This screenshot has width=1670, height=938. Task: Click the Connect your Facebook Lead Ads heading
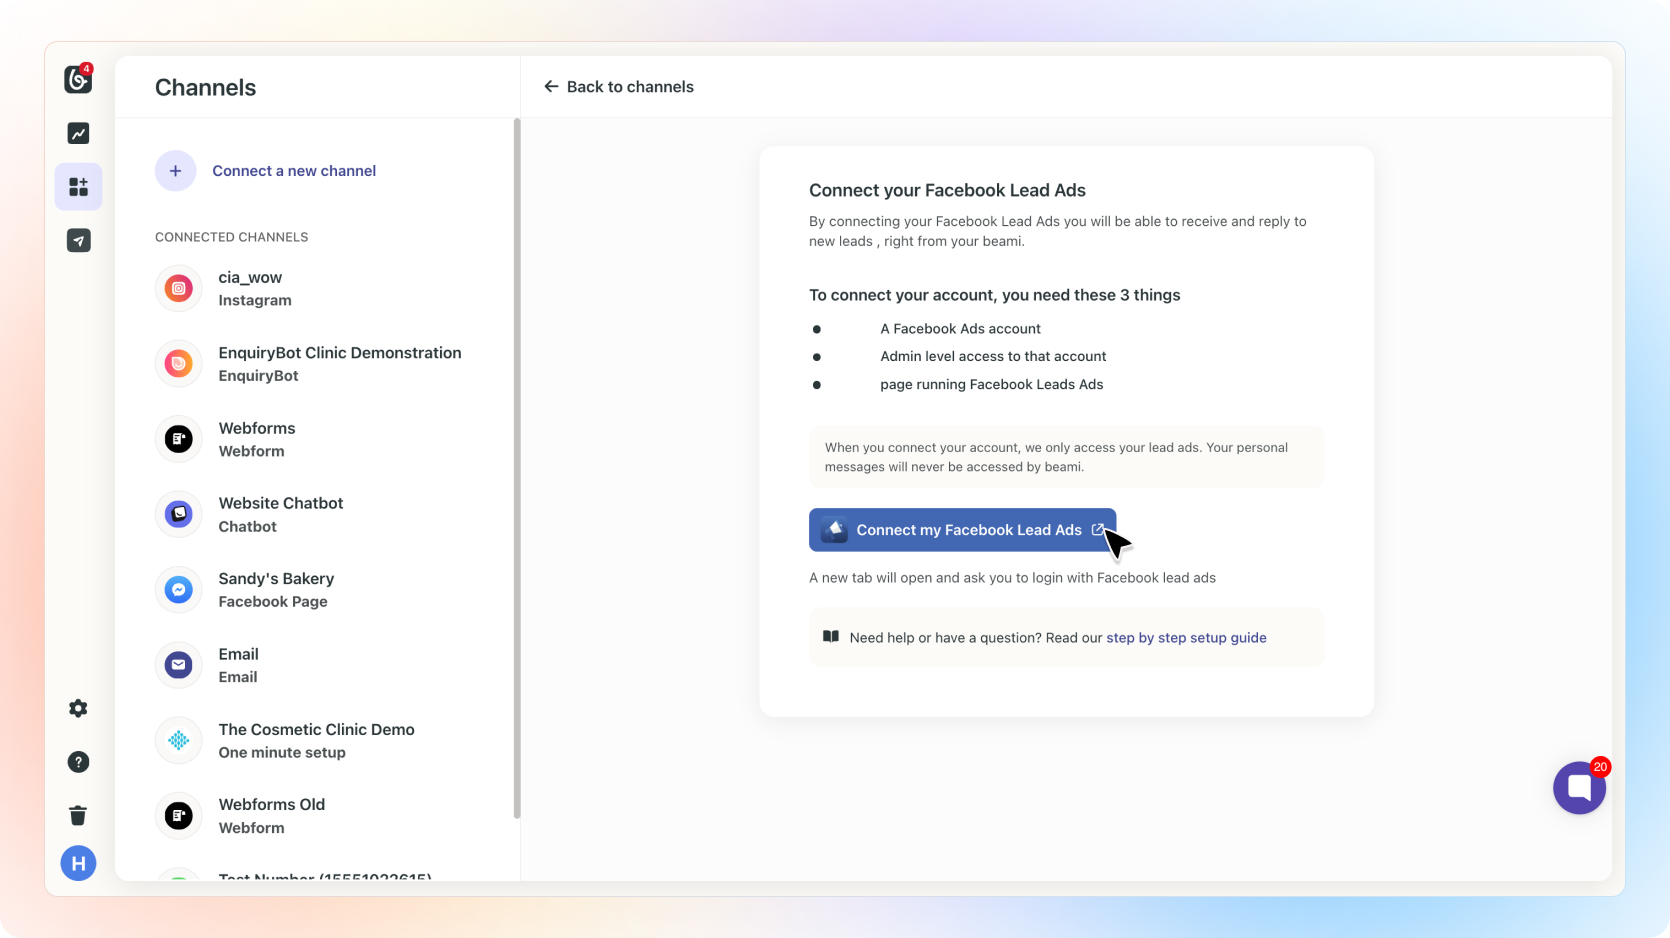point(947,190)
